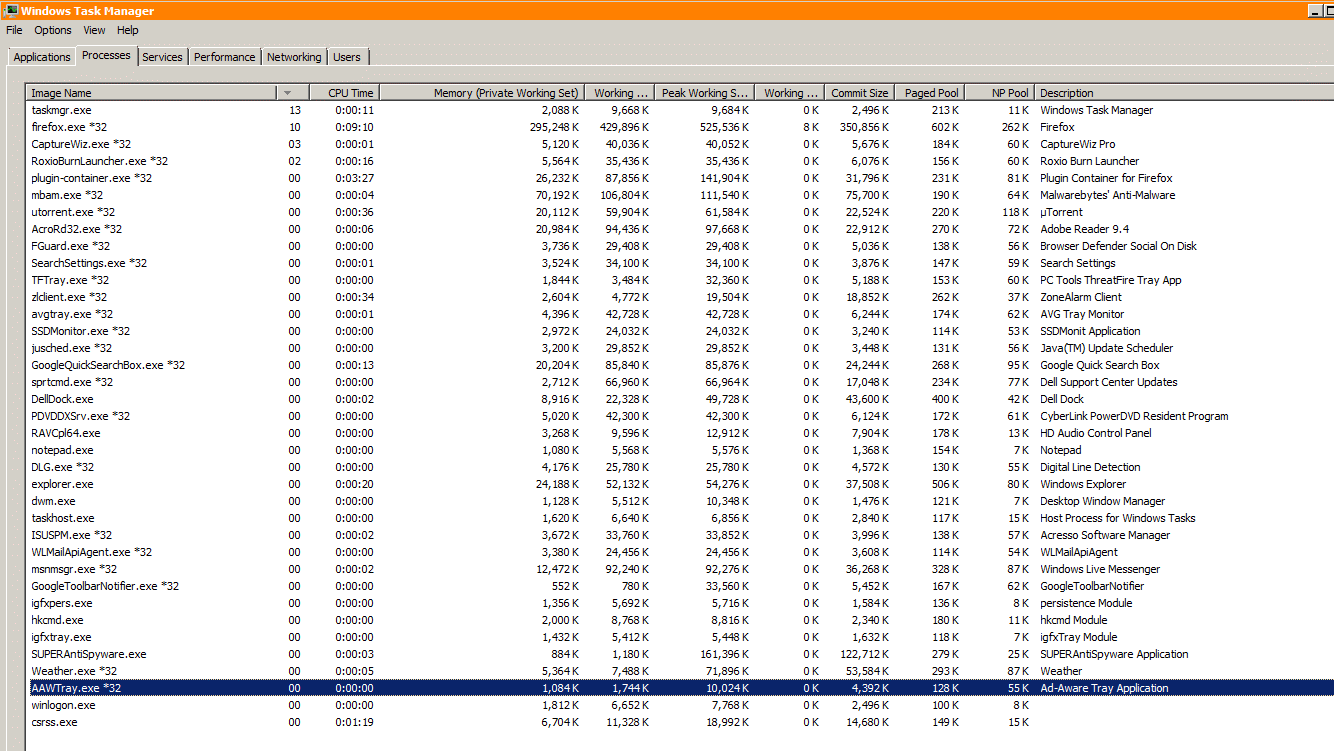The height and width of the screenshot is (751, 1334).
Task: Select the igfxpers.exe process
Action: tap(680, 603)
